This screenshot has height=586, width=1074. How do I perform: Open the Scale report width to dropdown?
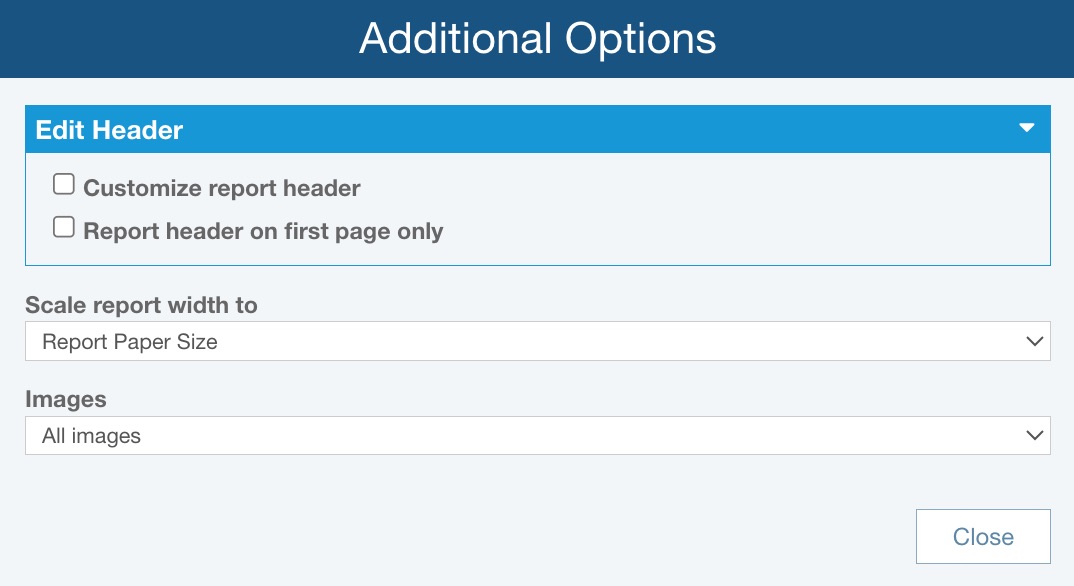pyautogui.click(x=537, y=341)
